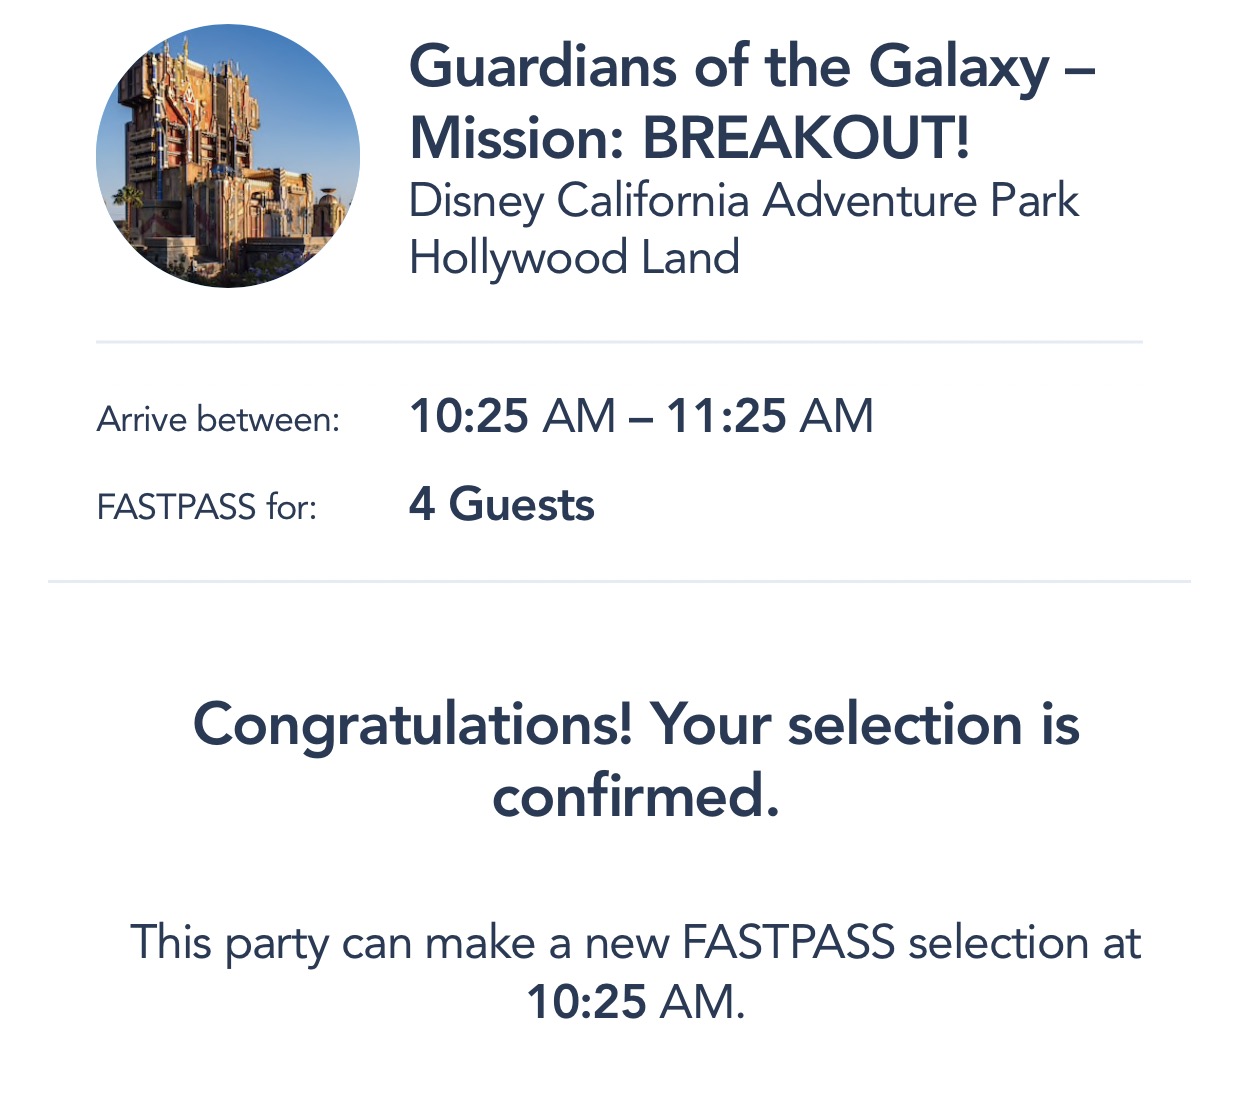This screenshot has width=1242, height=1103.
Task: Click the divider line below Hollywood Land
Action: (x=619, y=342)
